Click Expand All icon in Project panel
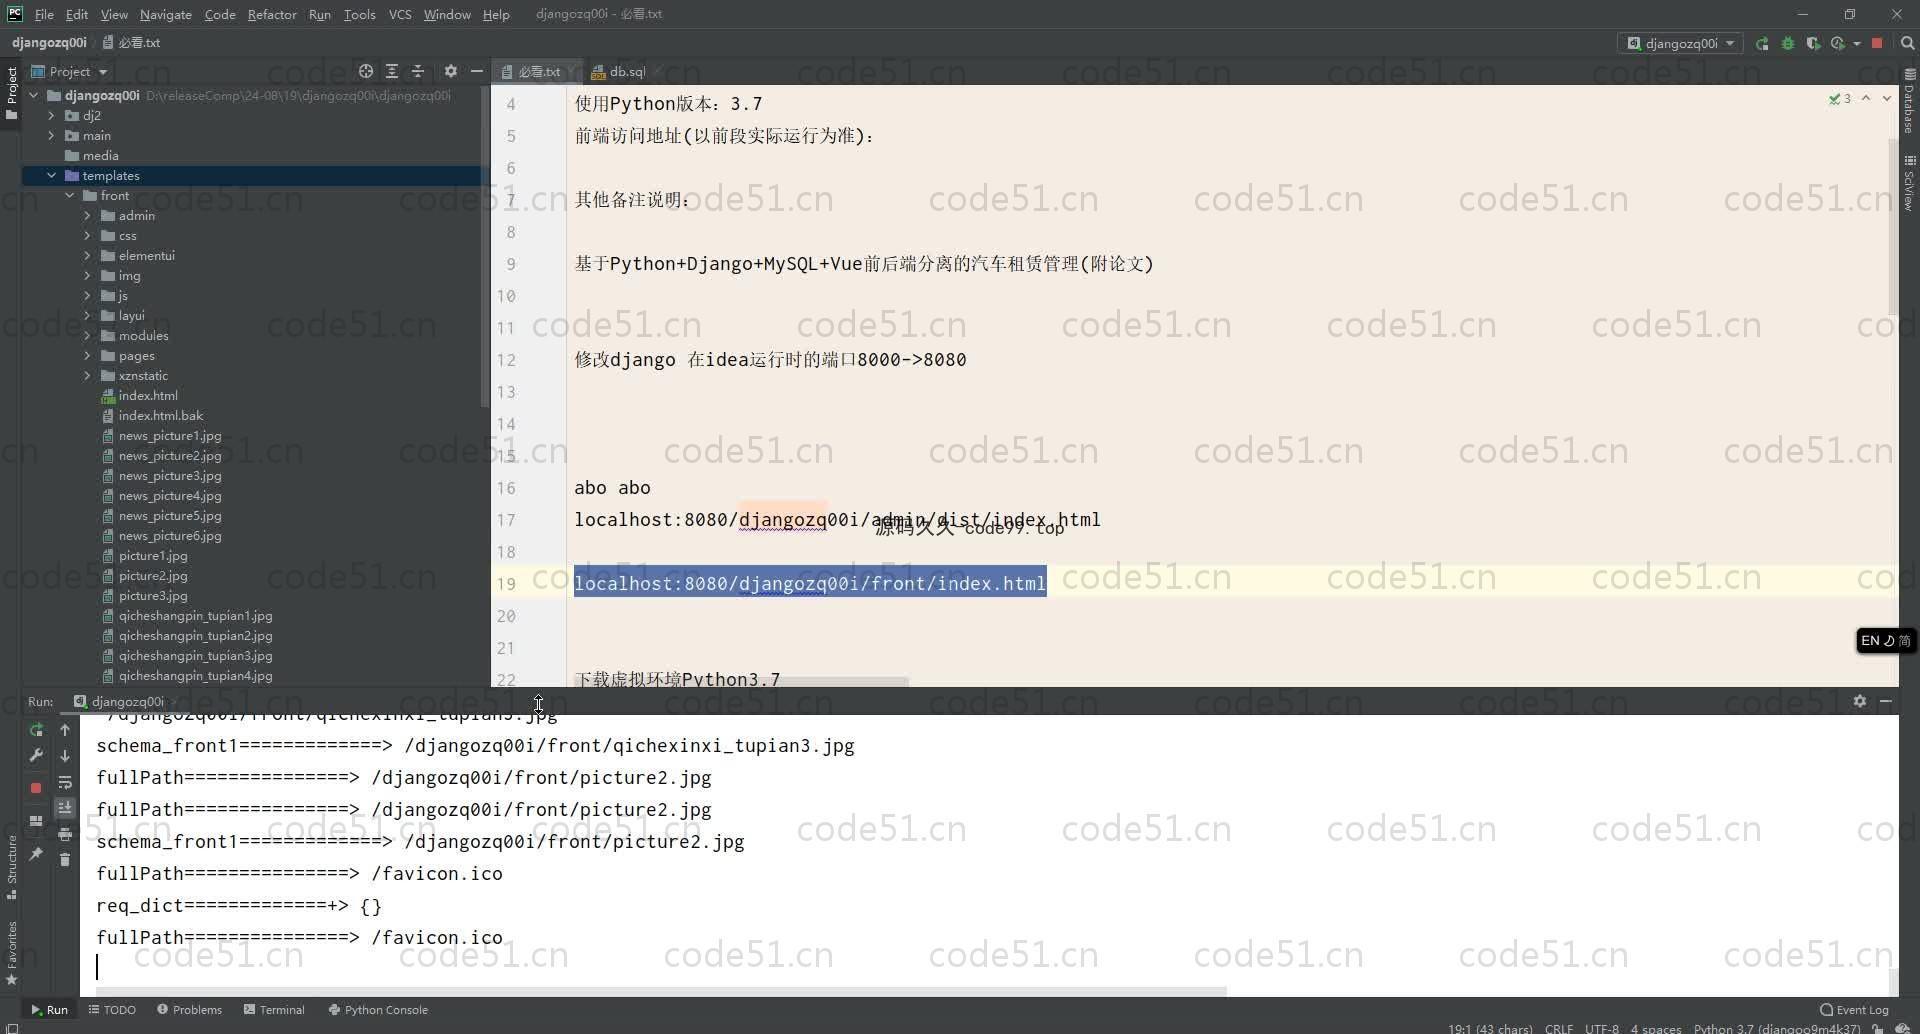The image size is (1920, 1034). click(x=392, y=71)
